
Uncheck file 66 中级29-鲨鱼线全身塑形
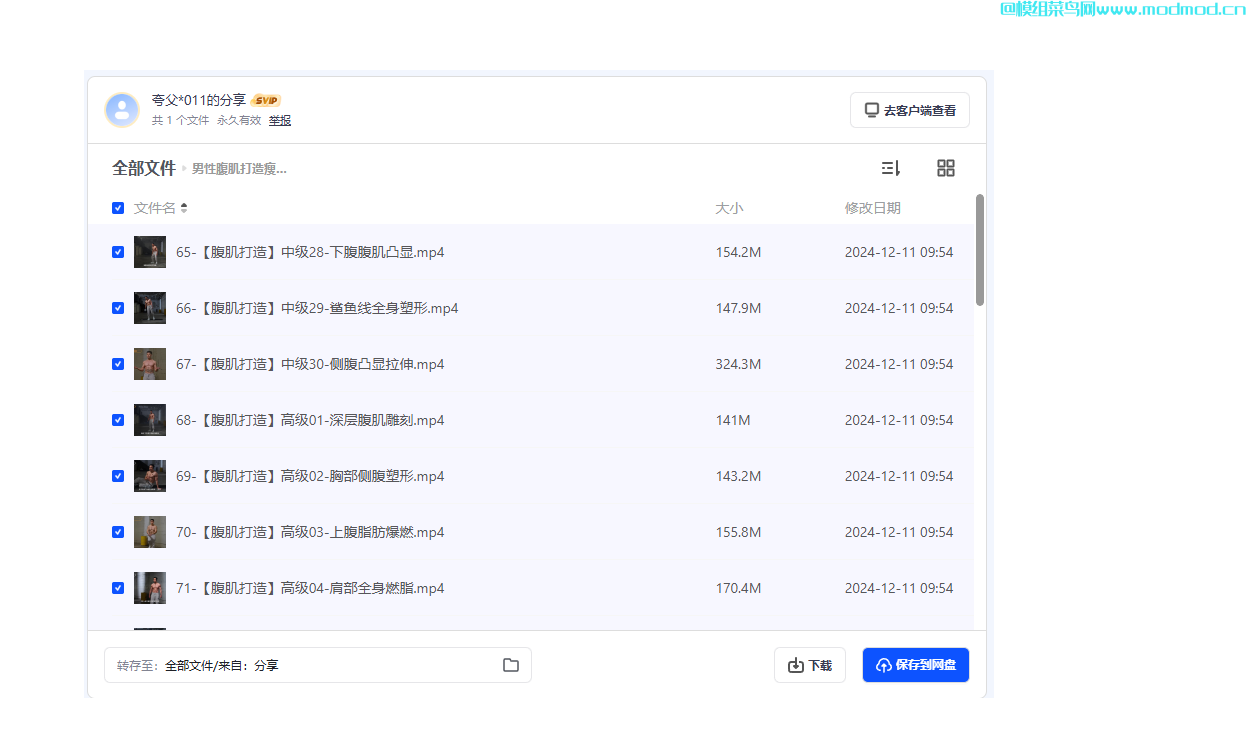coord(118,308)
